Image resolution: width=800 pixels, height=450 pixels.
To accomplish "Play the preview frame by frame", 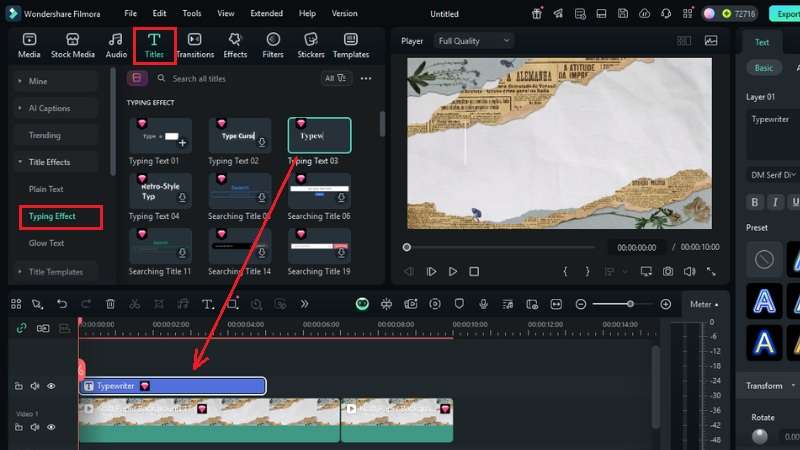I will click(x=431, y=271).
